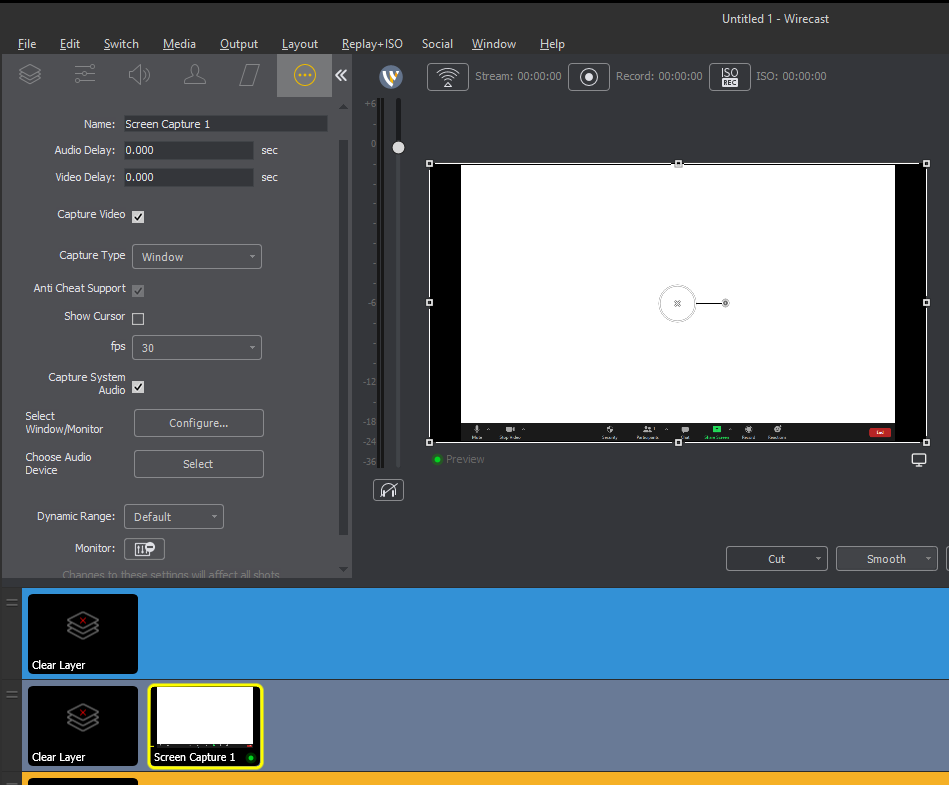This screenshot has height=785, width=949.
Task: Click the Record button circle icon
Action: coord(588,76)
